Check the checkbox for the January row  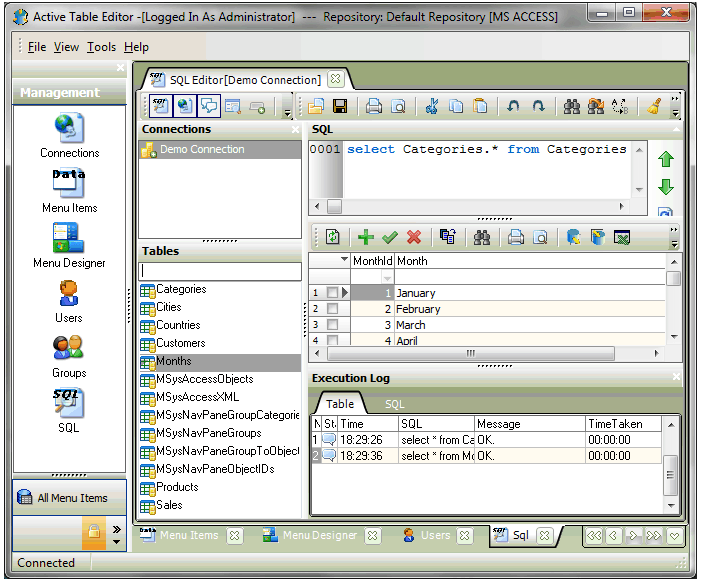[333, 293]
